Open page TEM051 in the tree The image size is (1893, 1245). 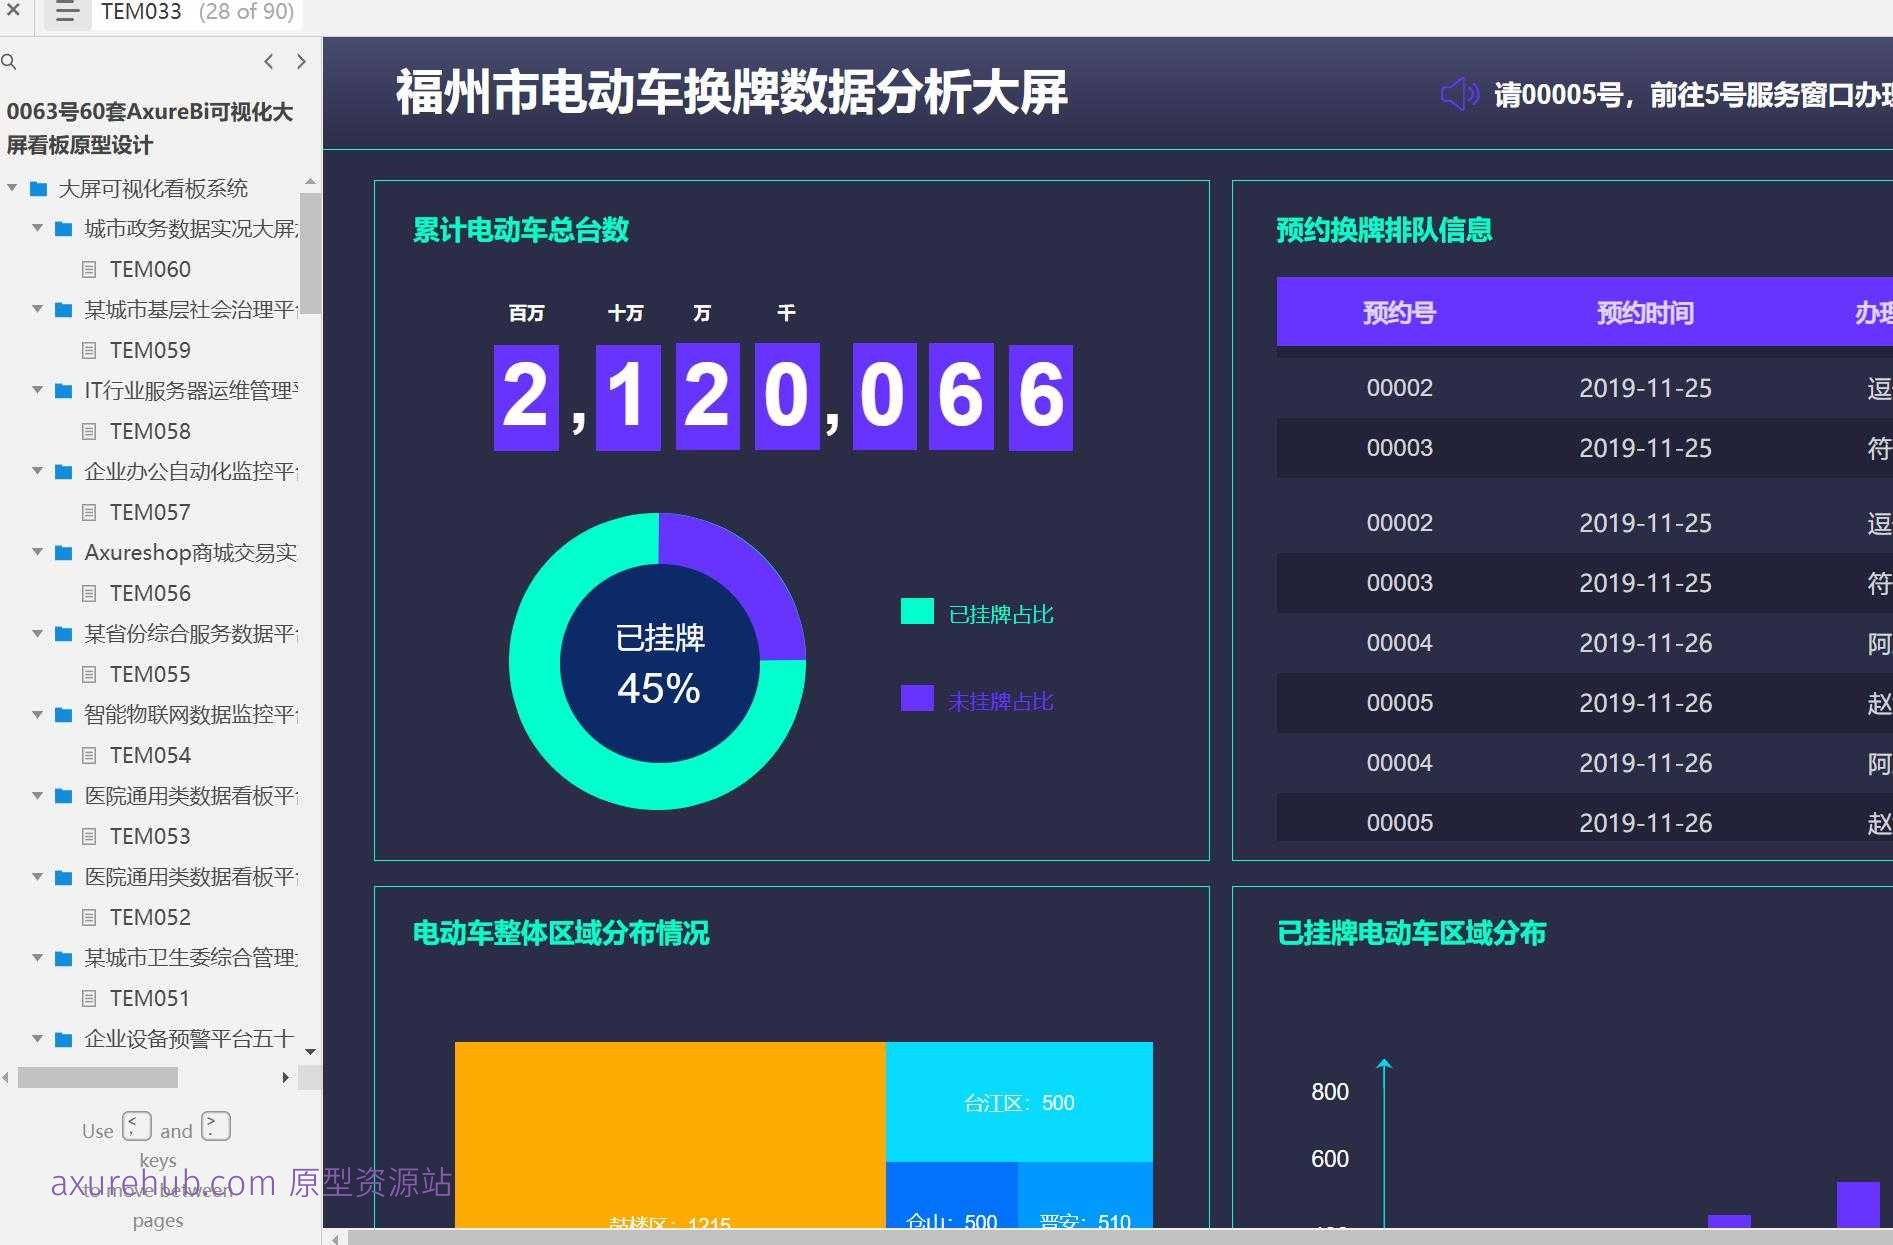click(x=150, y=999)
